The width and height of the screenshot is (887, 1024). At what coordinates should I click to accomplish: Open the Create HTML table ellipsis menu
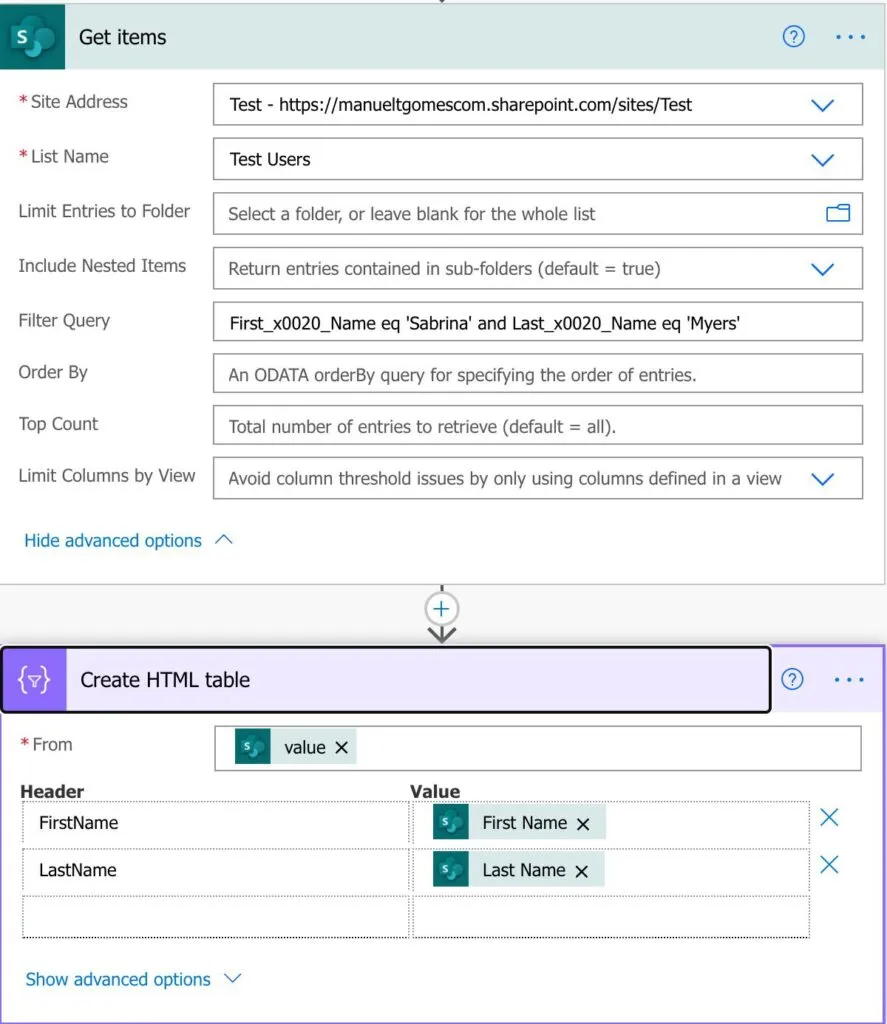[x=849, y=680]
